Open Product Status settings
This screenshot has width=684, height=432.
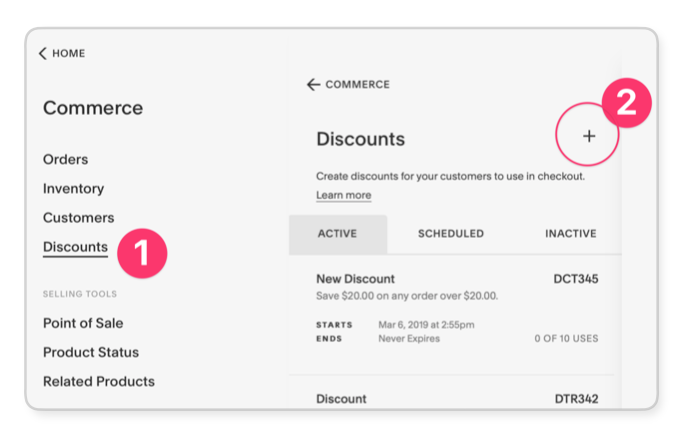pyautogui.click(x=91, y=352)
